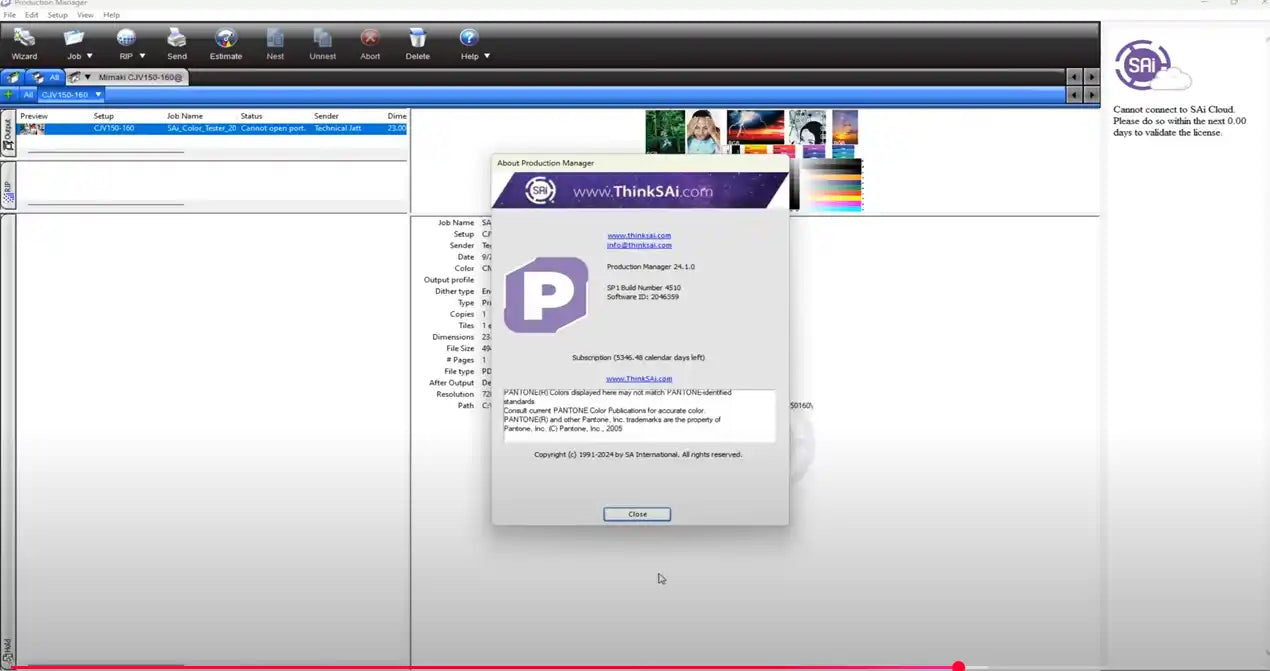1270x671 pixels.
Task: Open the CJV150-160 setup dropdown
Action: pos(98,94)
